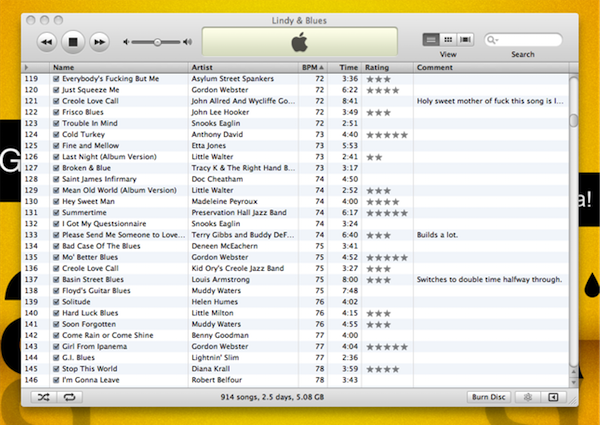Click the Burn Disc button
The width and height of the screenshot is (600, 425).
(489, 397)
